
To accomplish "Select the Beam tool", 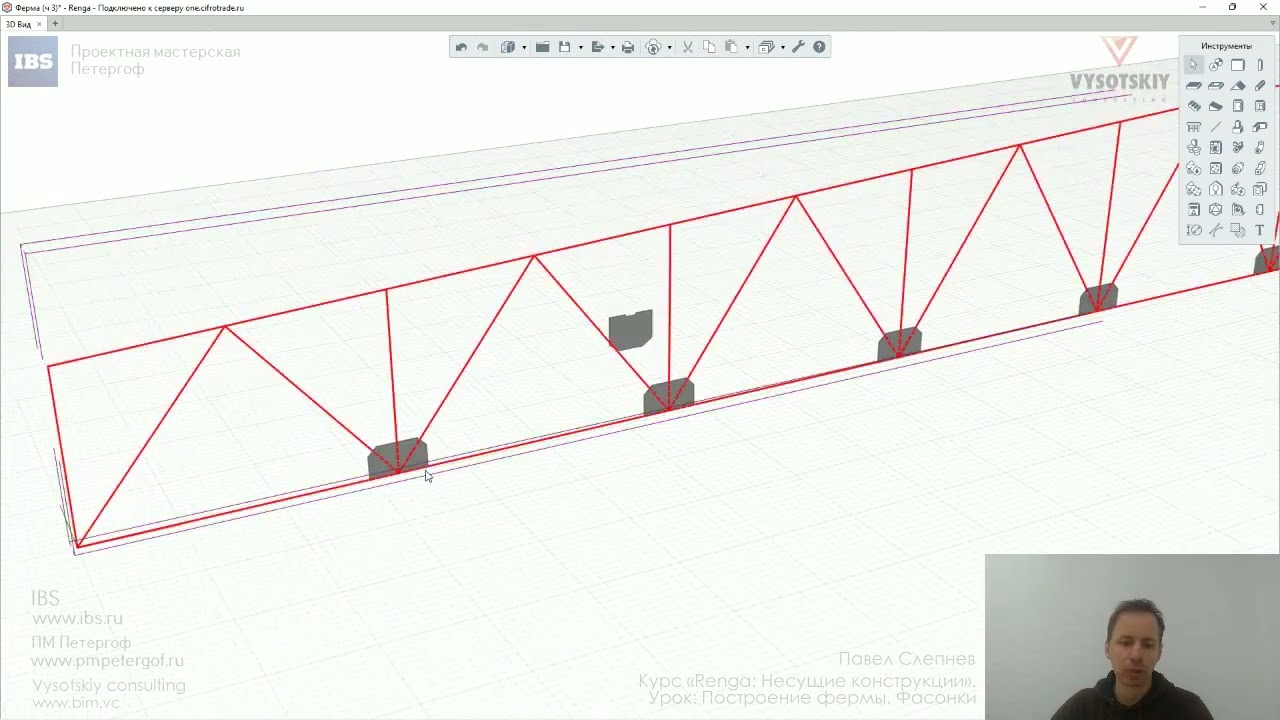I will pos(1260,86).
